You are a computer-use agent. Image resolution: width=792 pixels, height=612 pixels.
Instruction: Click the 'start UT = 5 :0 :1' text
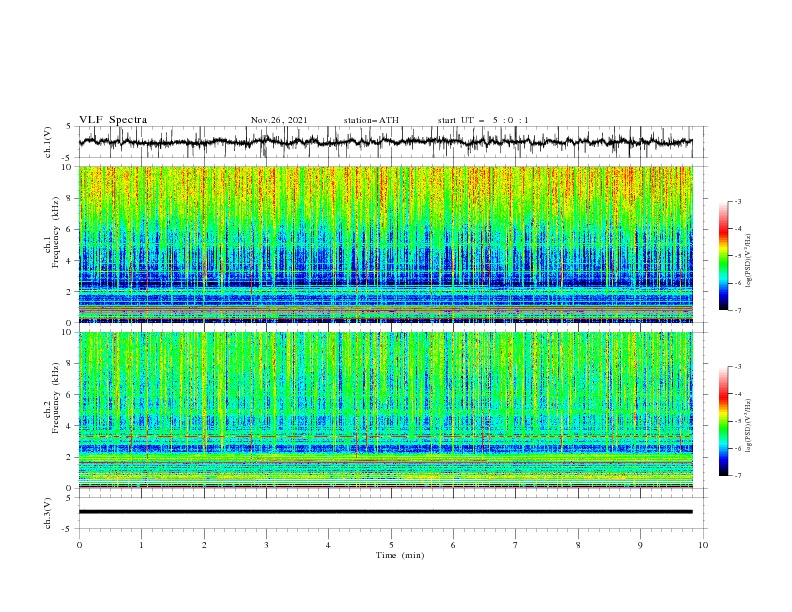[483, 120]
